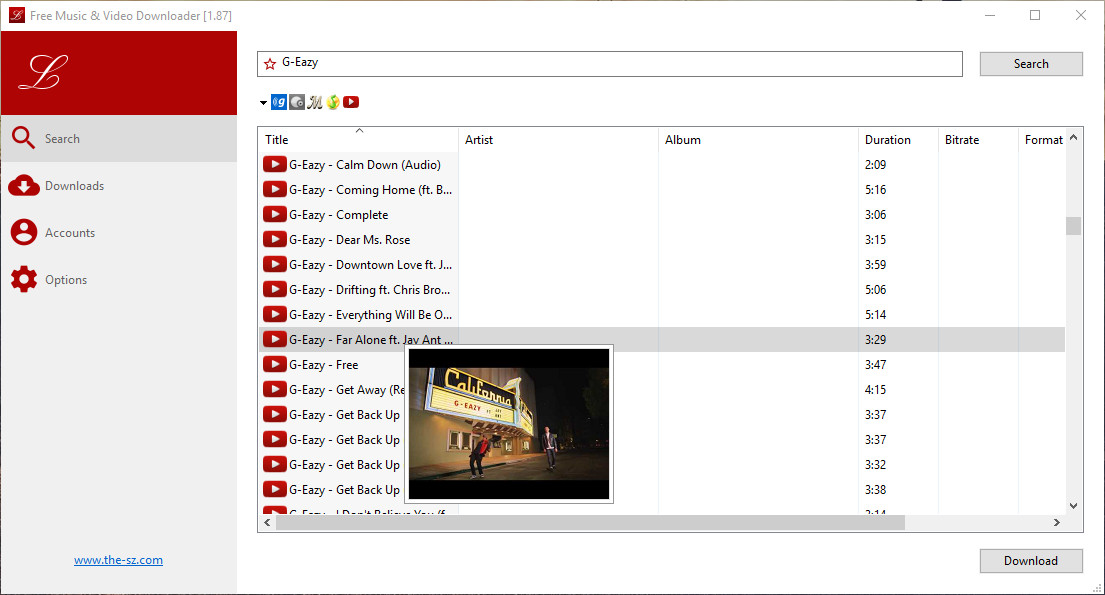The height and width of the screenshot is (595, 1105).
Task: Toggle the cursive M music source icon
Action: point(315,102)
